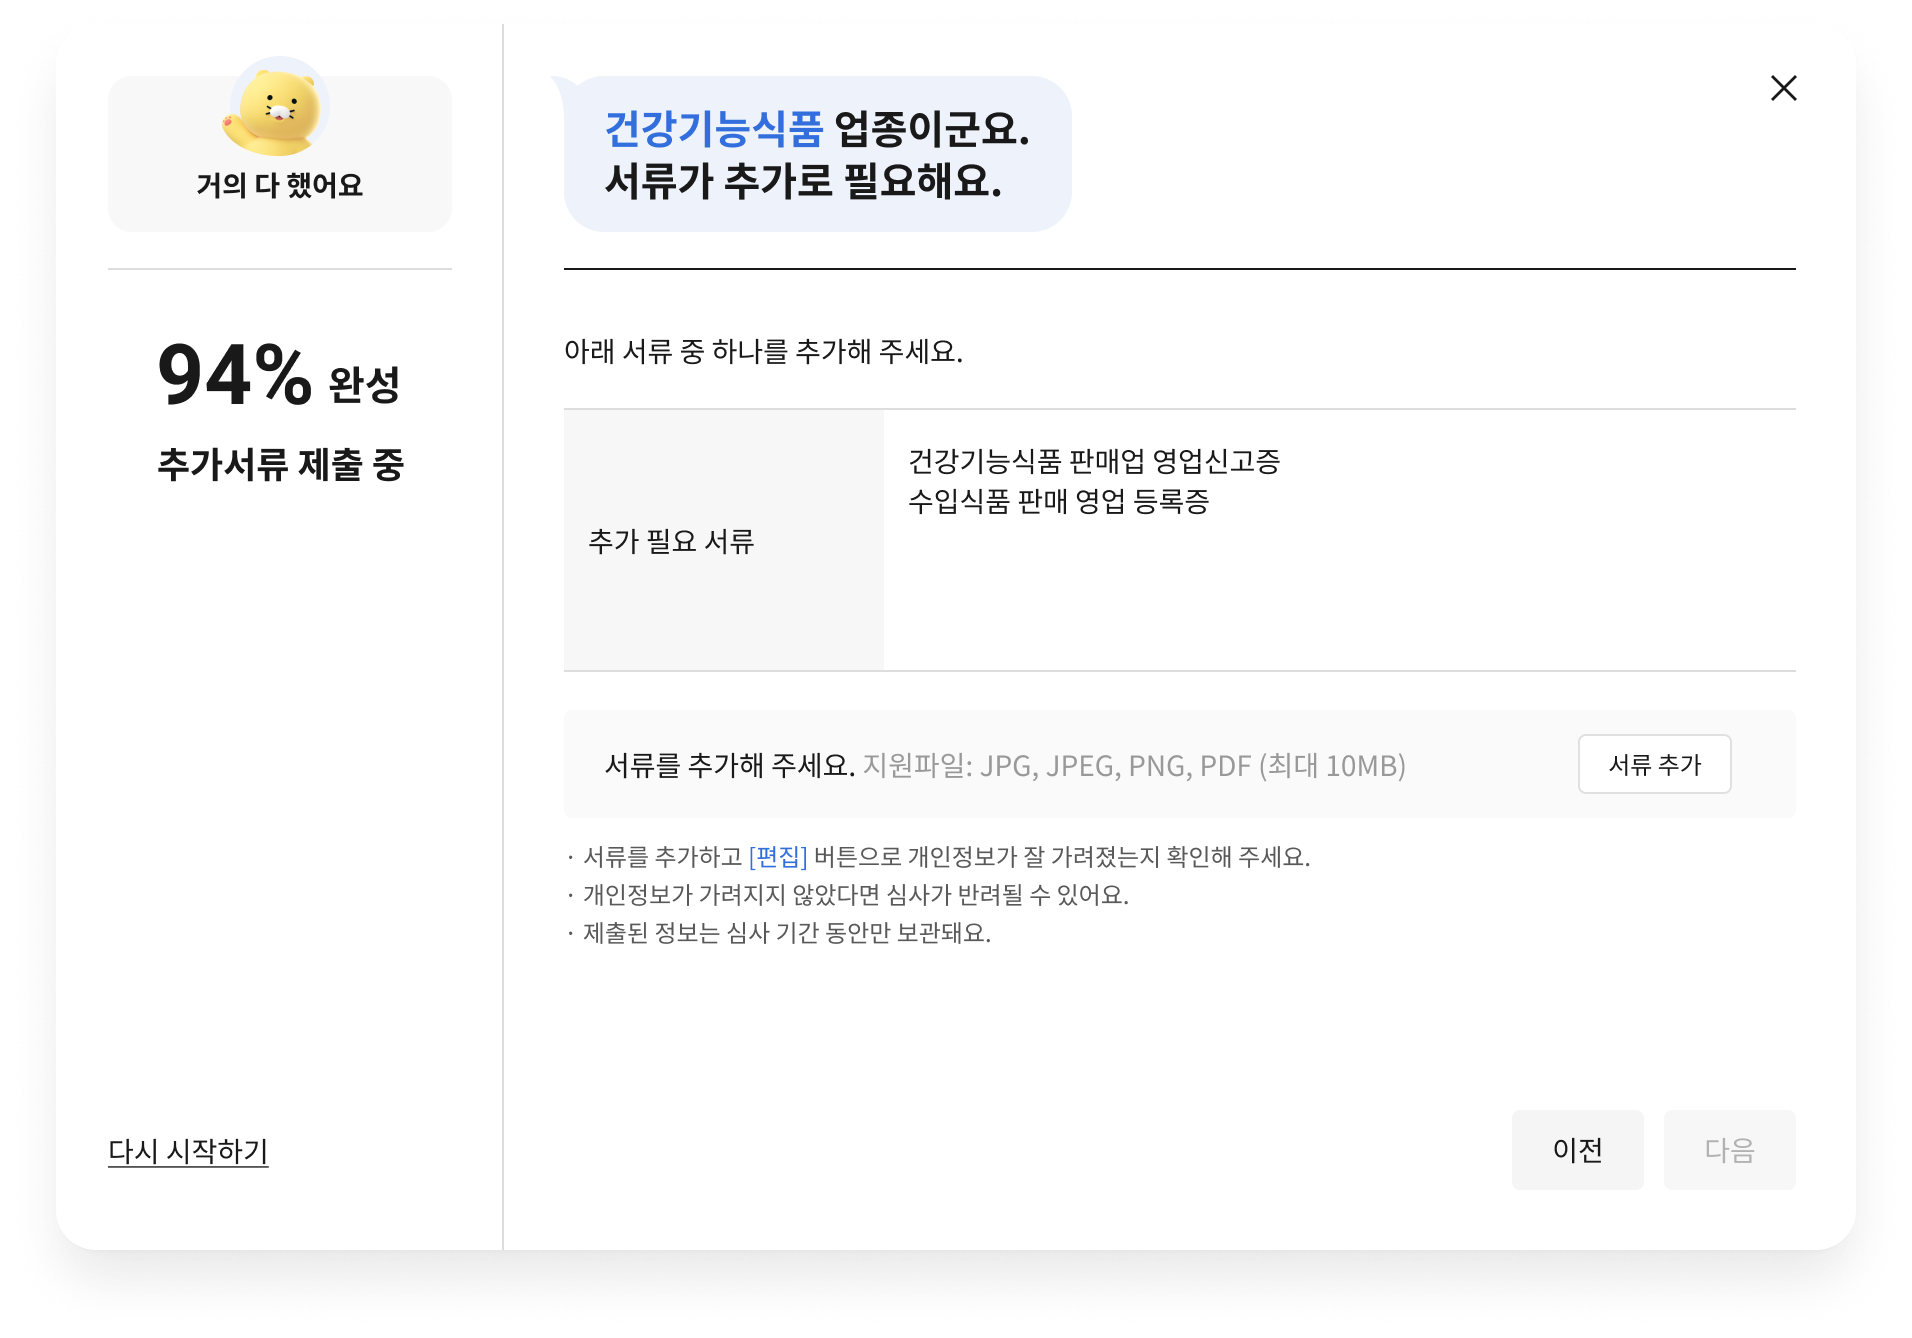Click the 서류를 추가해 주세요 upload prompt

729,765
